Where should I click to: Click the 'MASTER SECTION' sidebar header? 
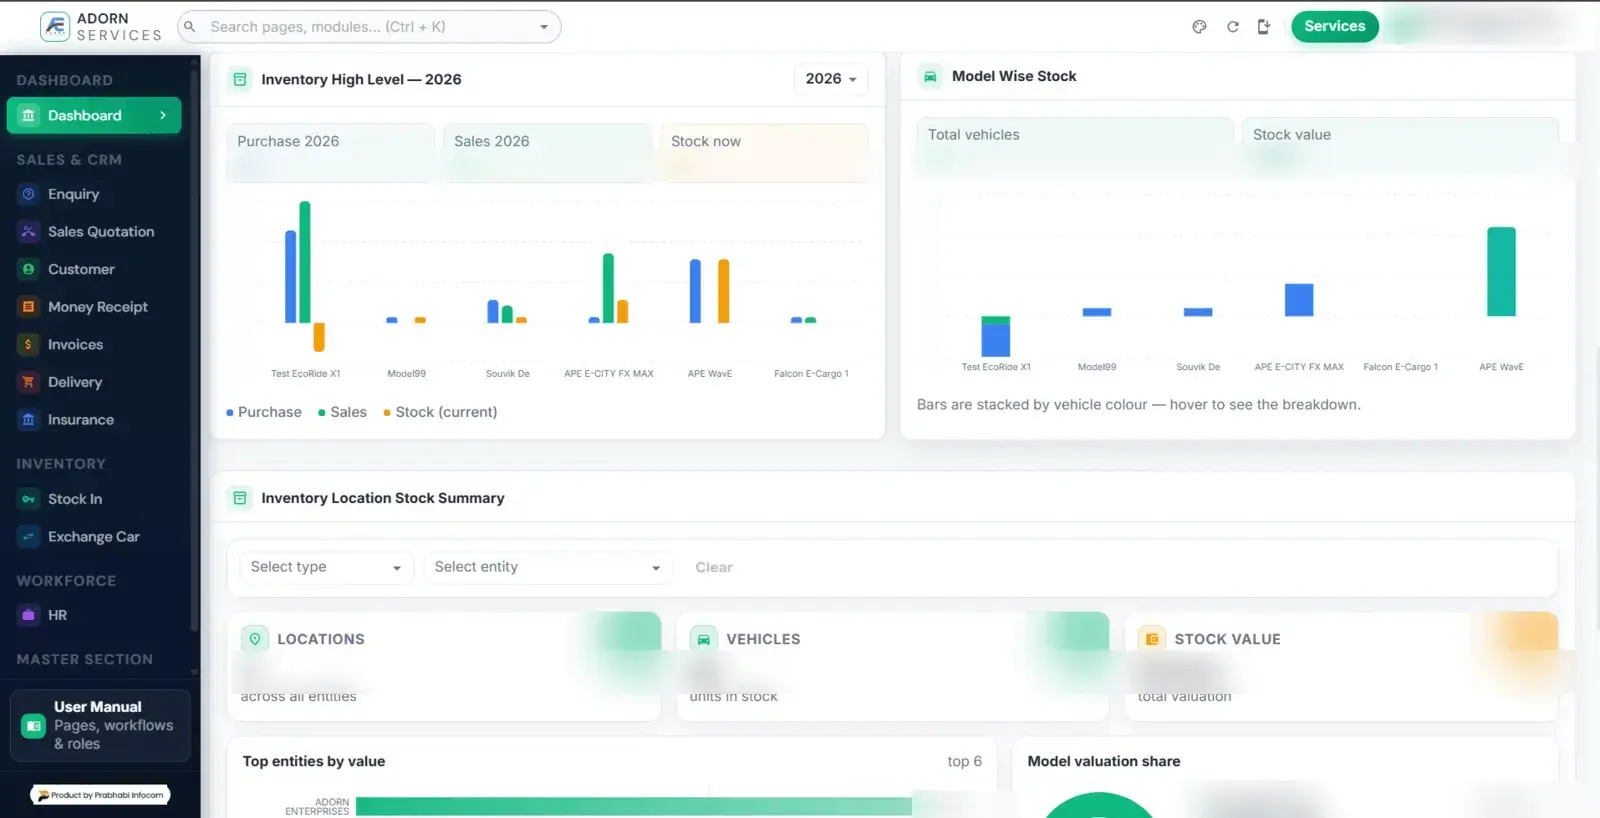click(x=85, y=660)
